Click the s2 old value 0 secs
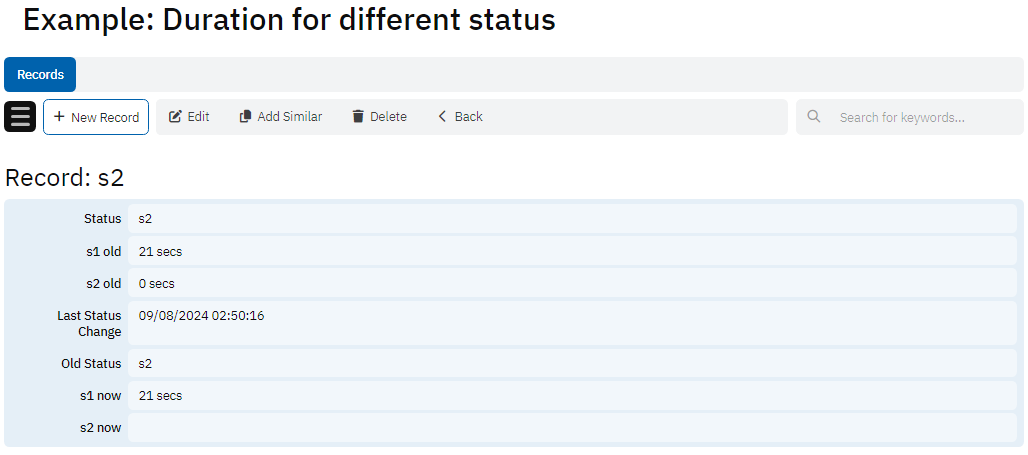Viewport: 1028px width, 455px height. [x=157, y=284]
